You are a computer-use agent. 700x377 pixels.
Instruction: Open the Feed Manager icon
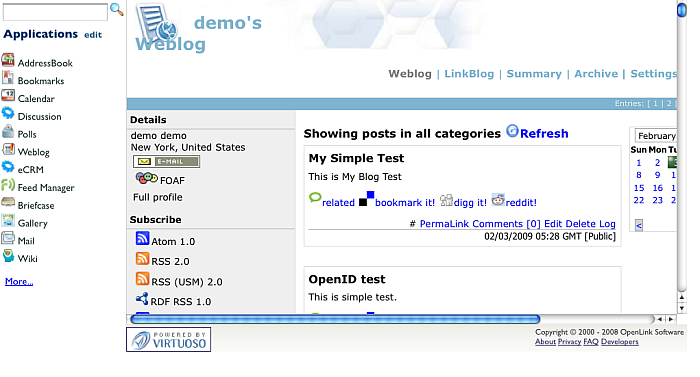(8, 184)
